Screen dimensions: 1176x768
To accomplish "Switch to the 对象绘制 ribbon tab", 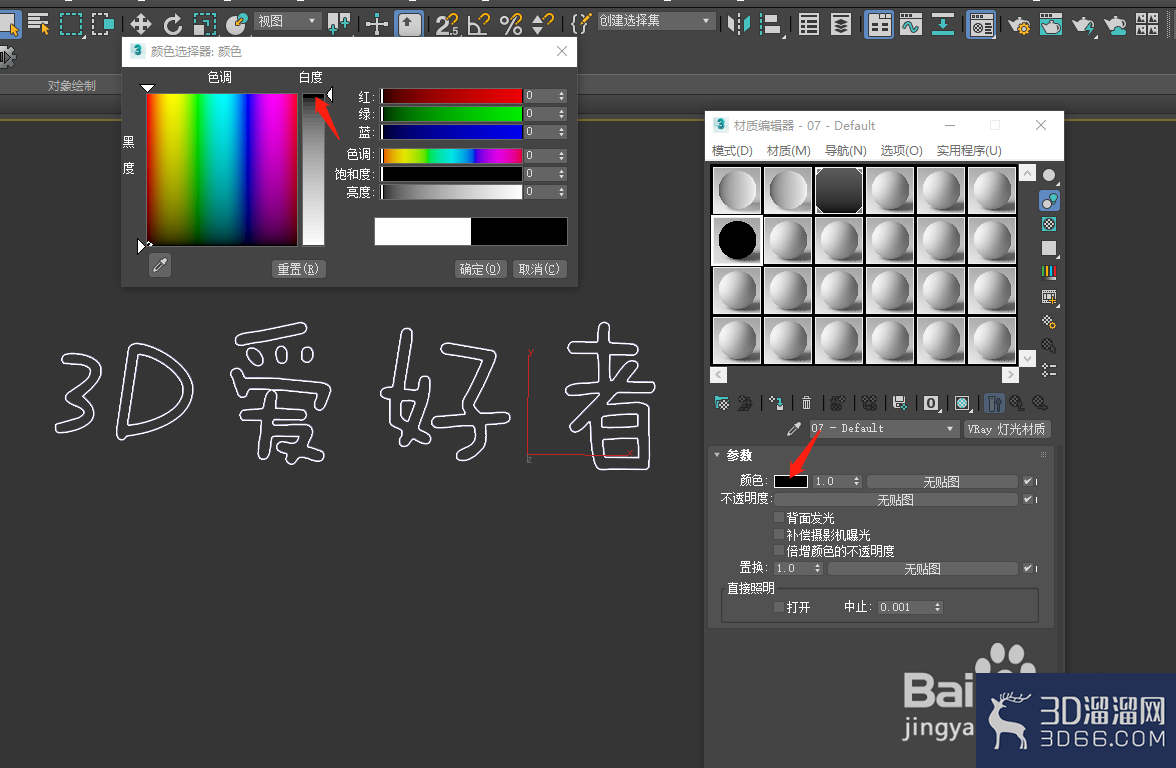I will click(x=72, y=86).
